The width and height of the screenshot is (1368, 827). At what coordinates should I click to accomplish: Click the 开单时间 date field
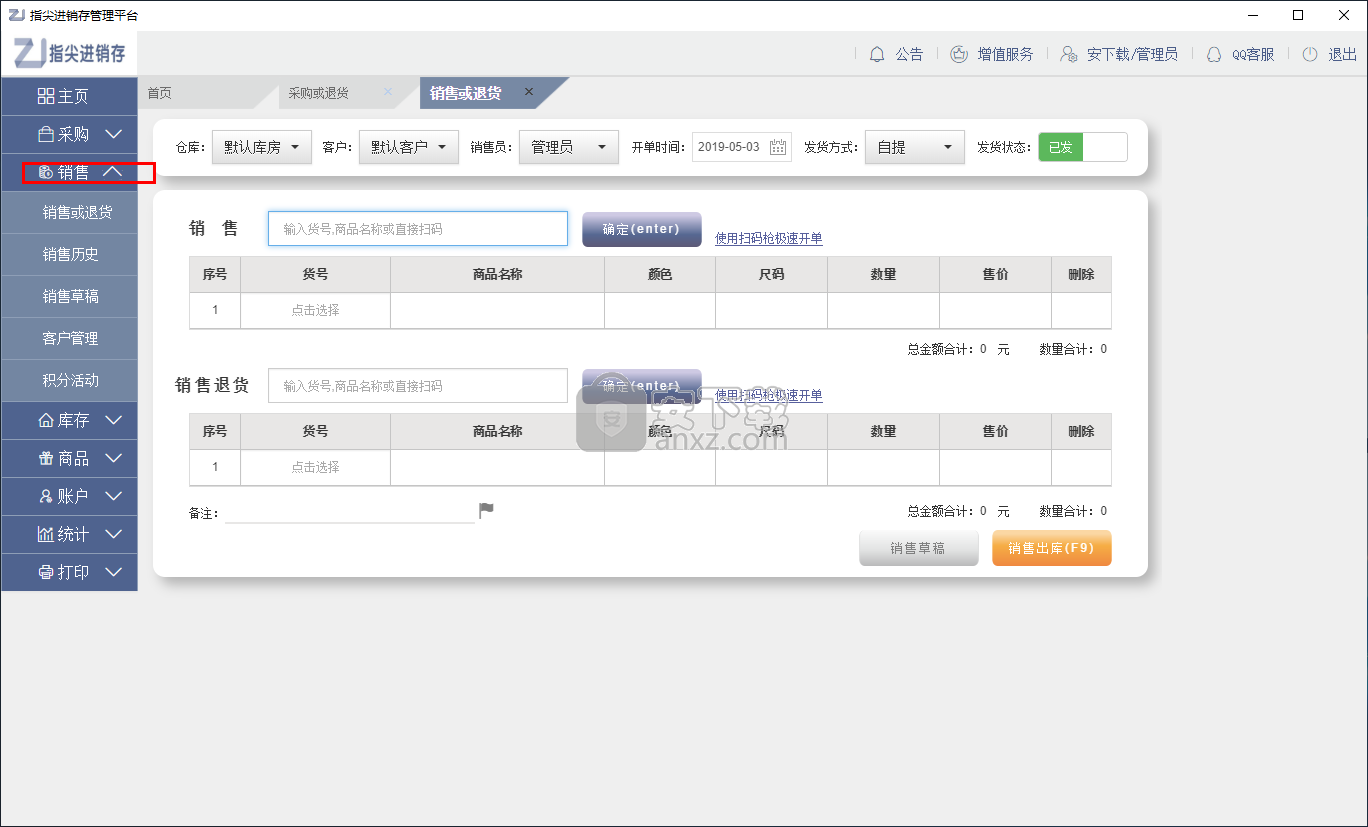[742, 147]
